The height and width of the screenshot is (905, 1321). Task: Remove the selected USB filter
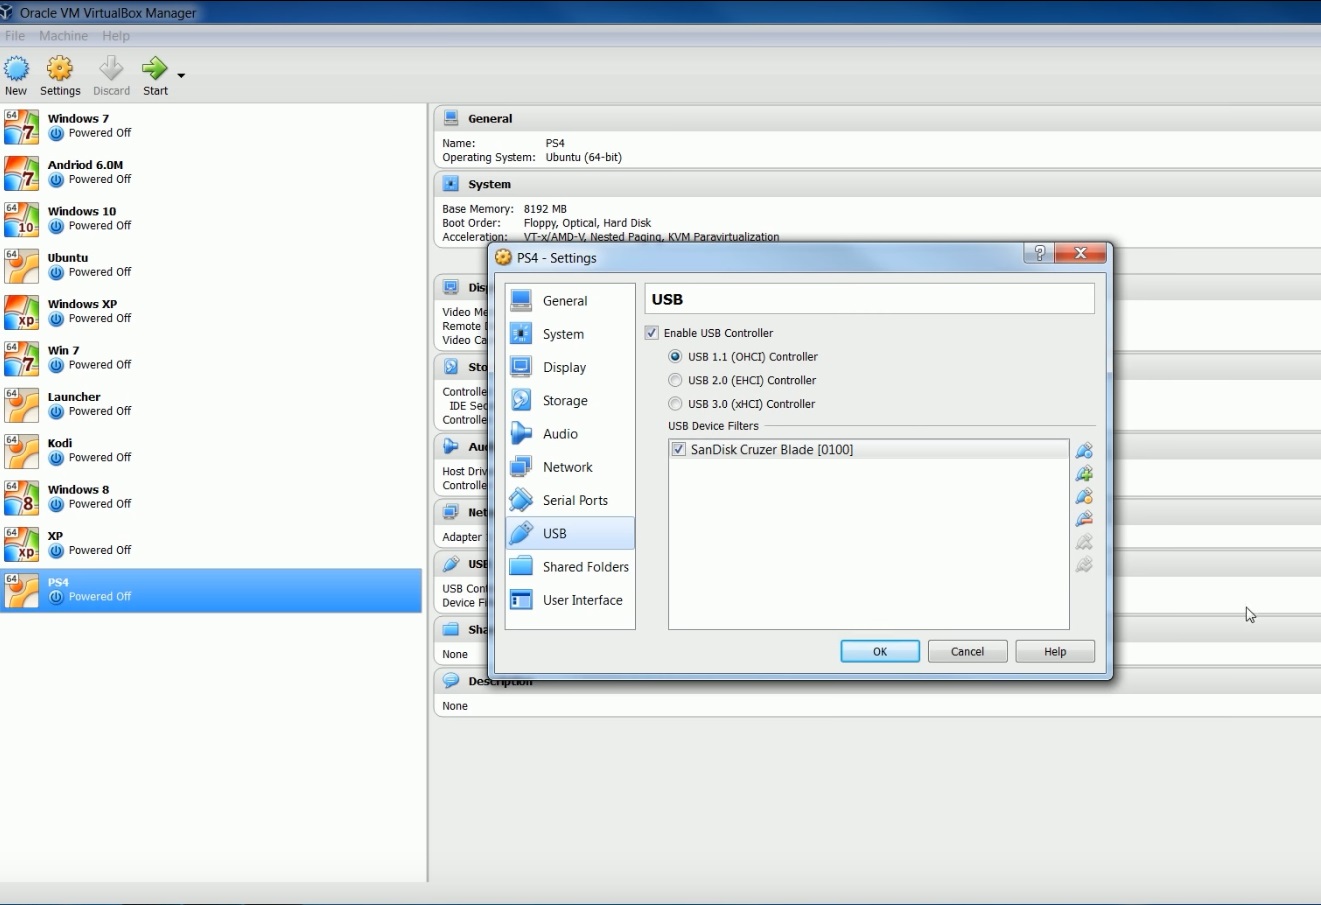click(1084, 519)
